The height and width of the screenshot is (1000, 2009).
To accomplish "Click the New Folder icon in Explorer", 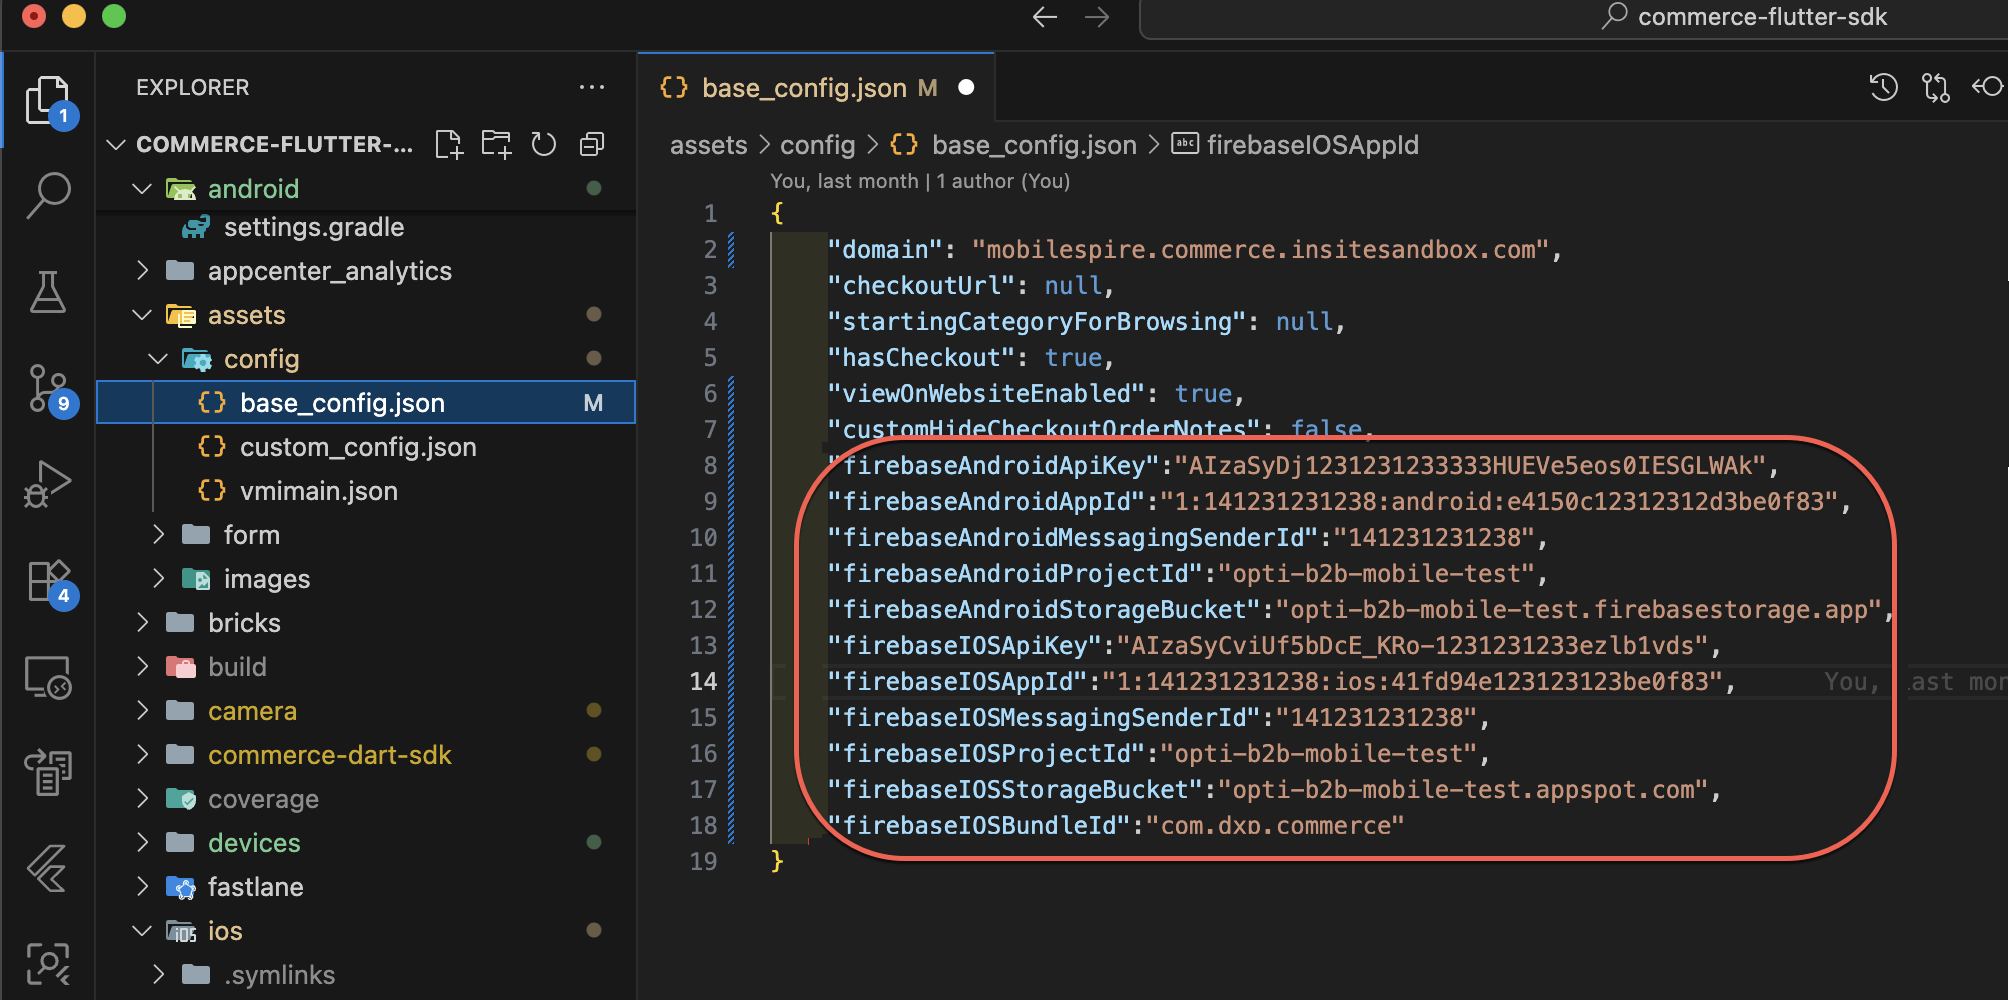I will coord(496,144).
